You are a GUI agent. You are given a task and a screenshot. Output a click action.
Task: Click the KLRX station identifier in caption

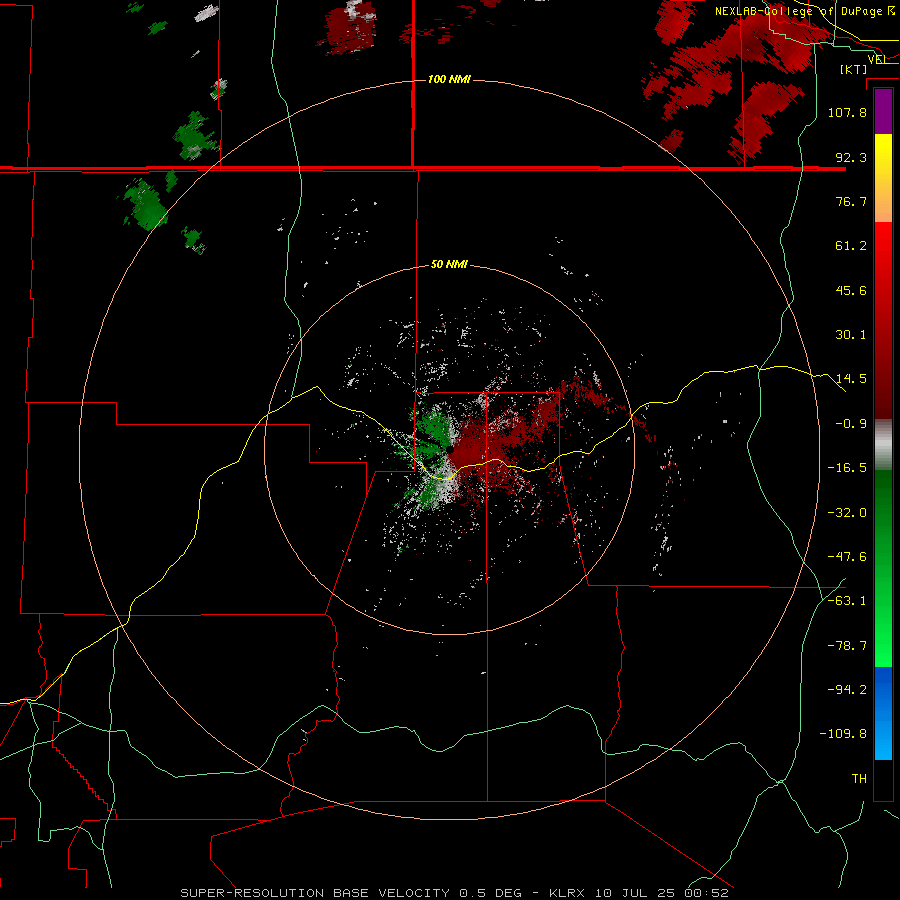click(569, 893)
